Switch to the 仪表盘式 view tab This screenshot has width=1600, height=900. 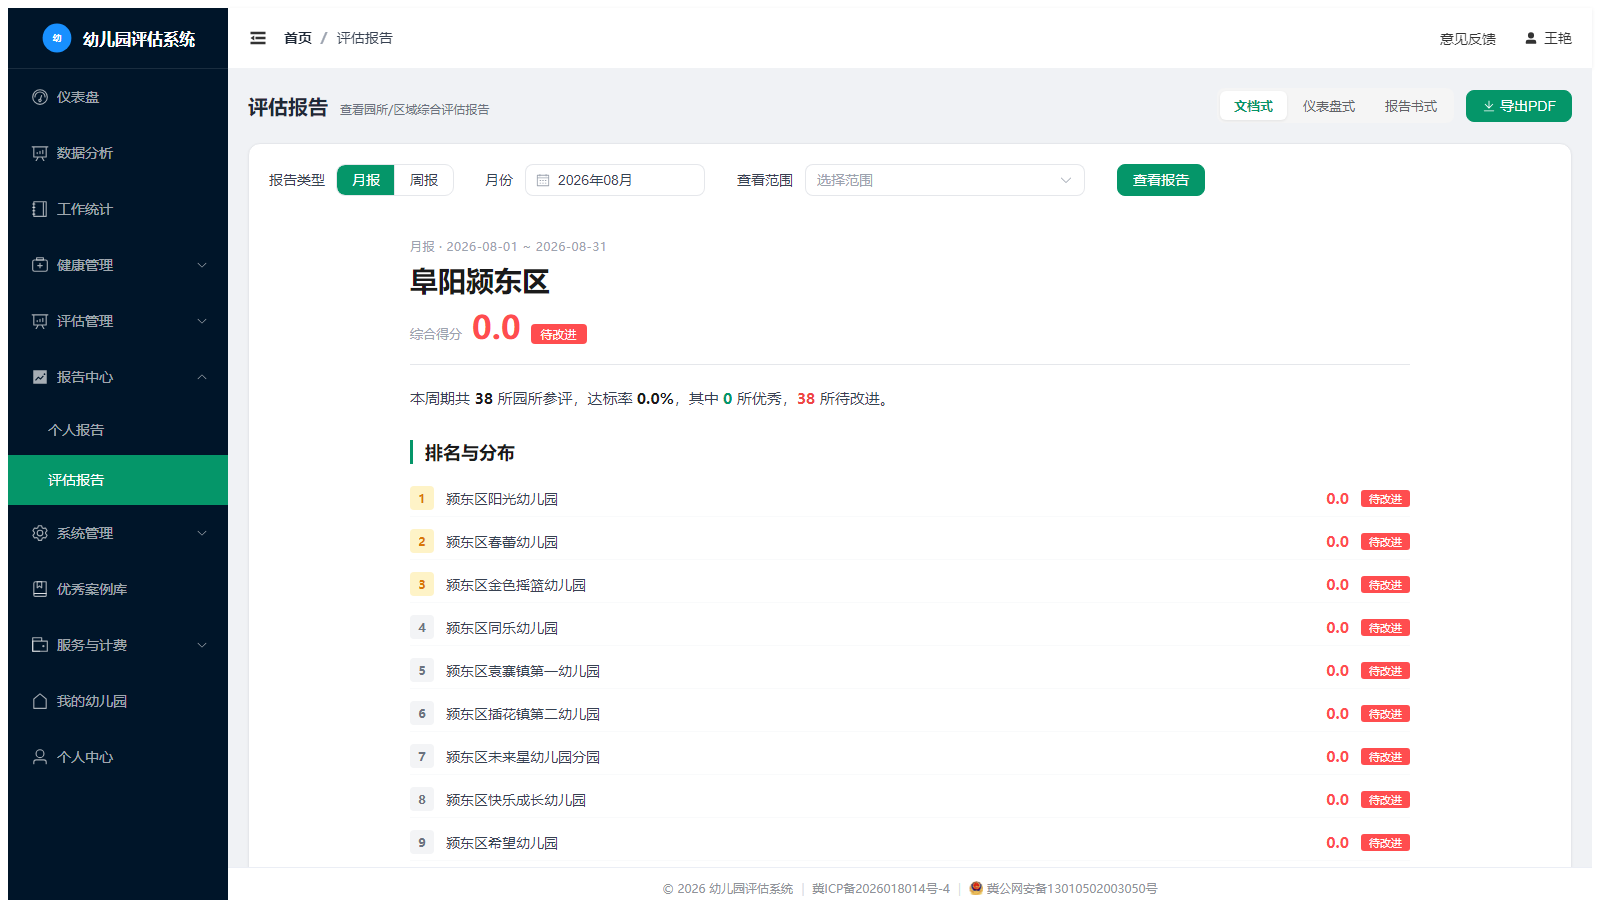pos(1329,106)
